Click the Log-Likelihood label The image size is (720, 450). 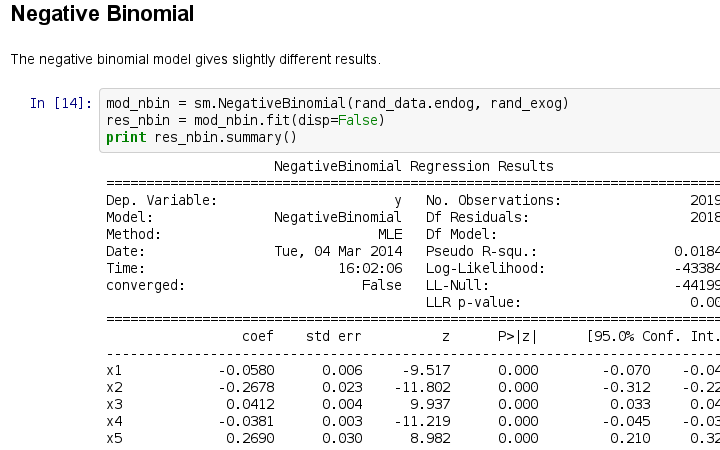click(x=484, y=268)
